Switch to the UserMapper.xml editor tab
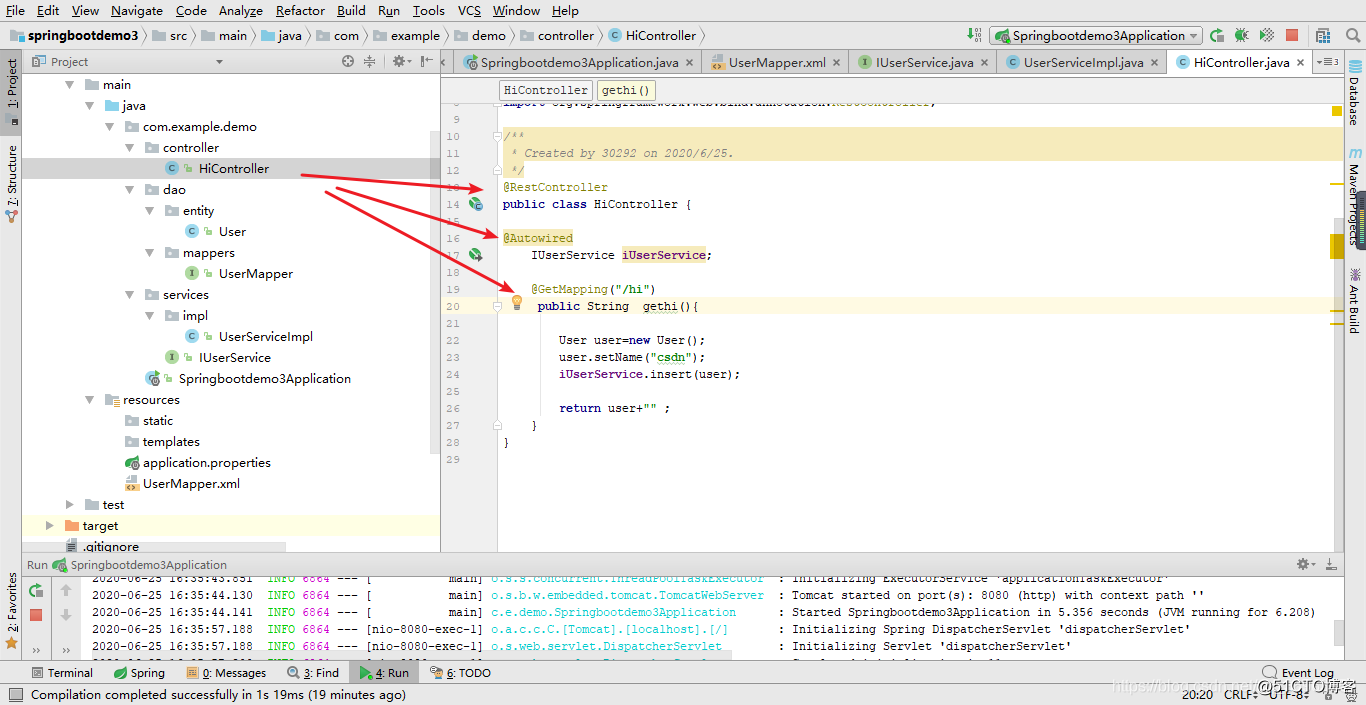1366x705 pixels. coord(776,62)
